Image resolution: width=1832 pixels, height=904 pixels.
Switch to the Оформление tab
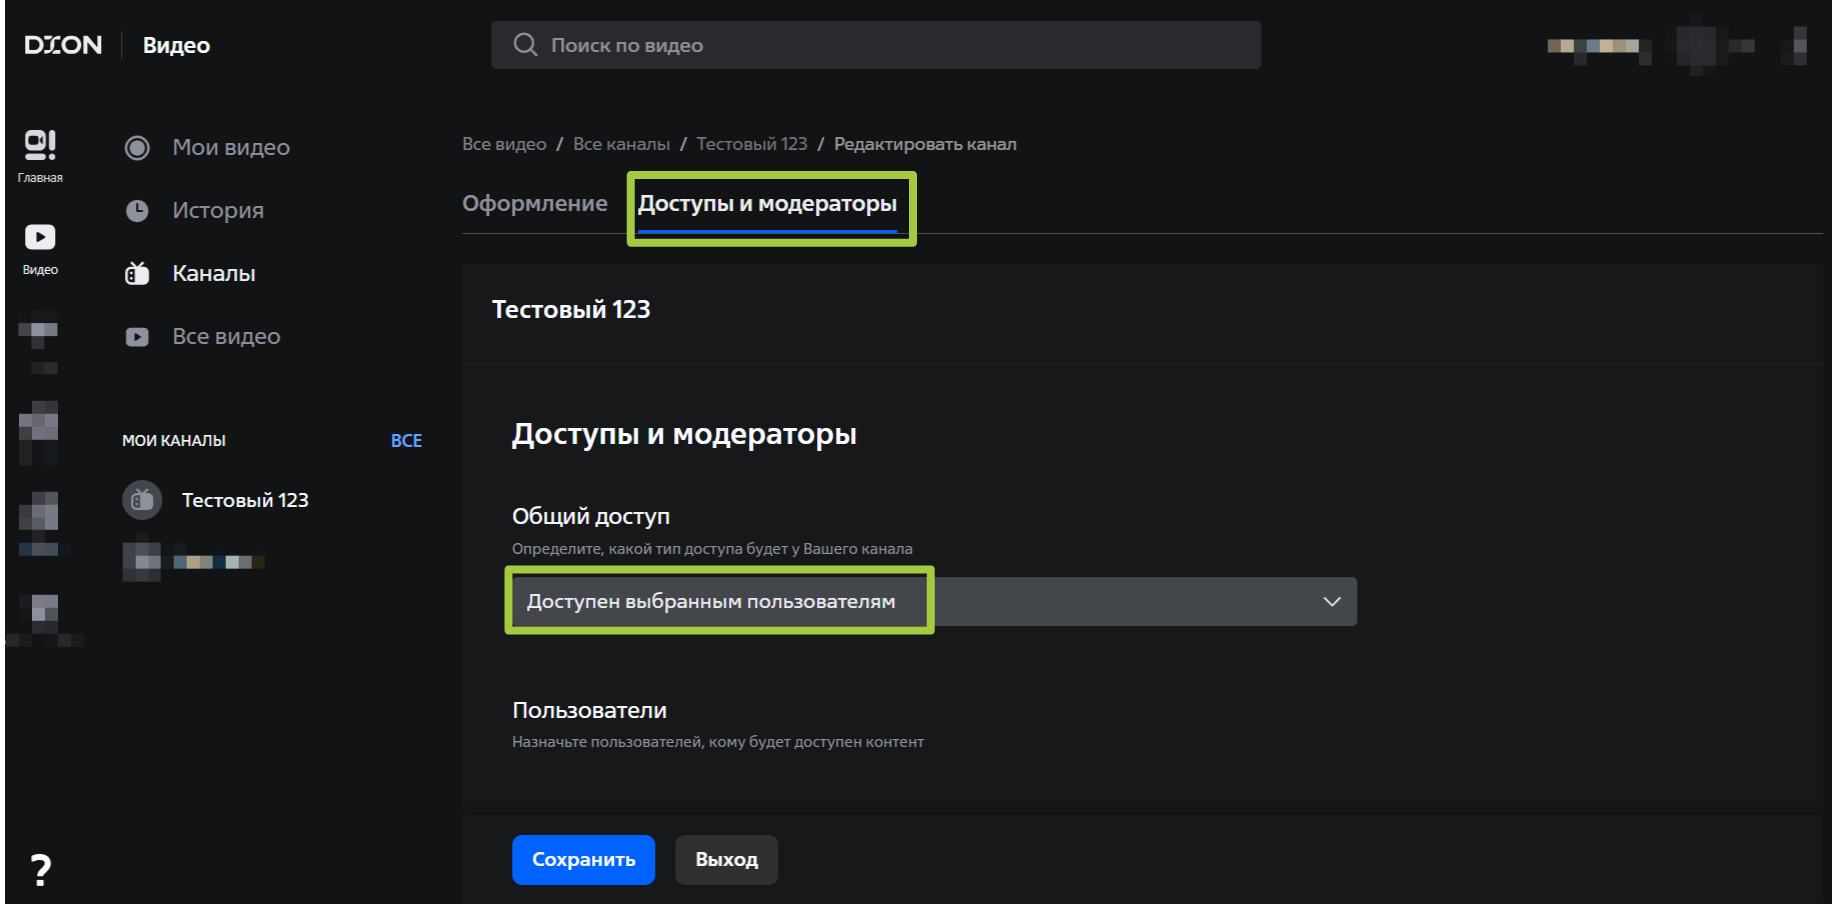click(x=535, y=203)
